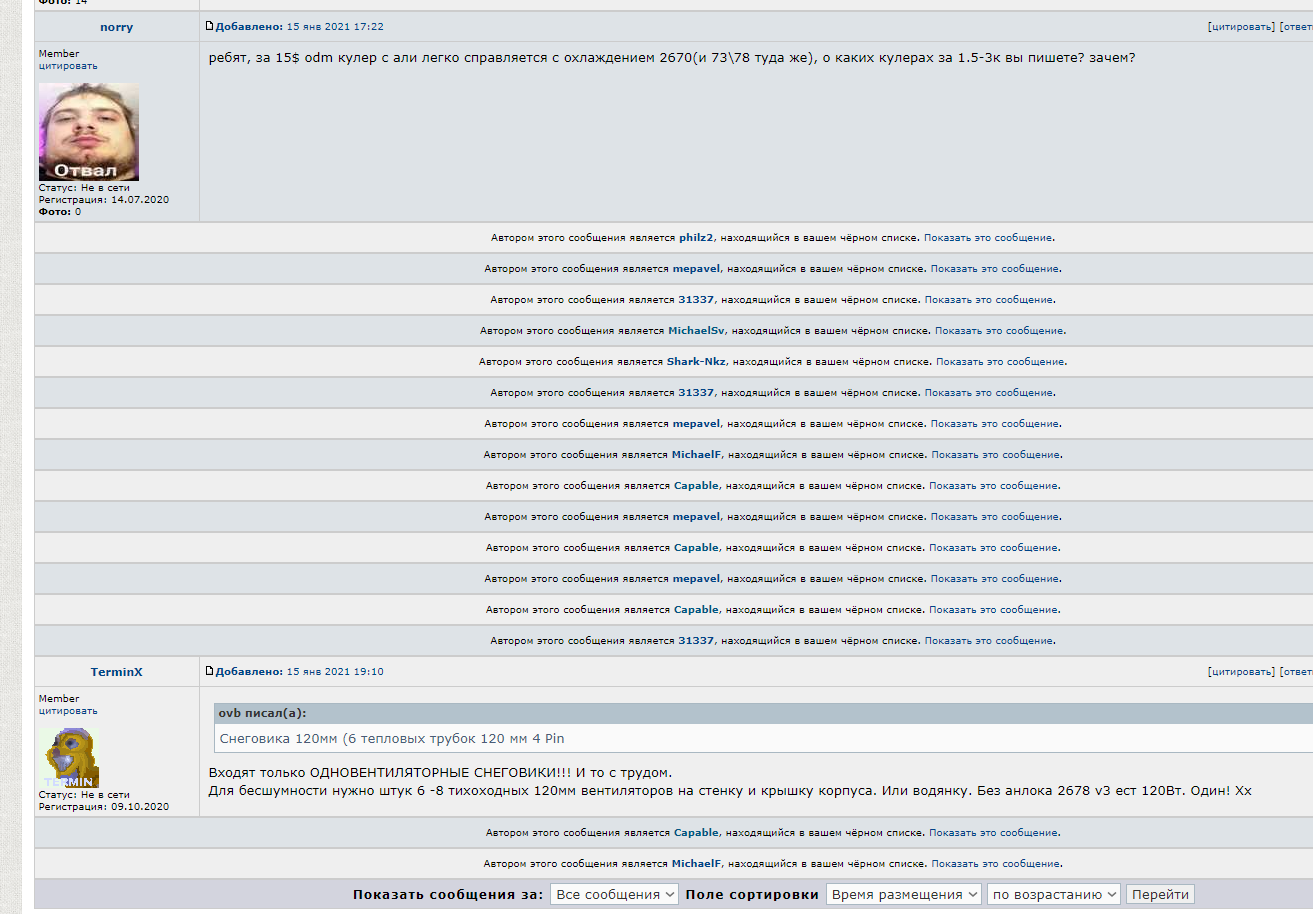This screenshot has height=914, width=1313.
Task: Reveal the hidden message by Shark-Nkz
Action: click(x=1000, y=362)
